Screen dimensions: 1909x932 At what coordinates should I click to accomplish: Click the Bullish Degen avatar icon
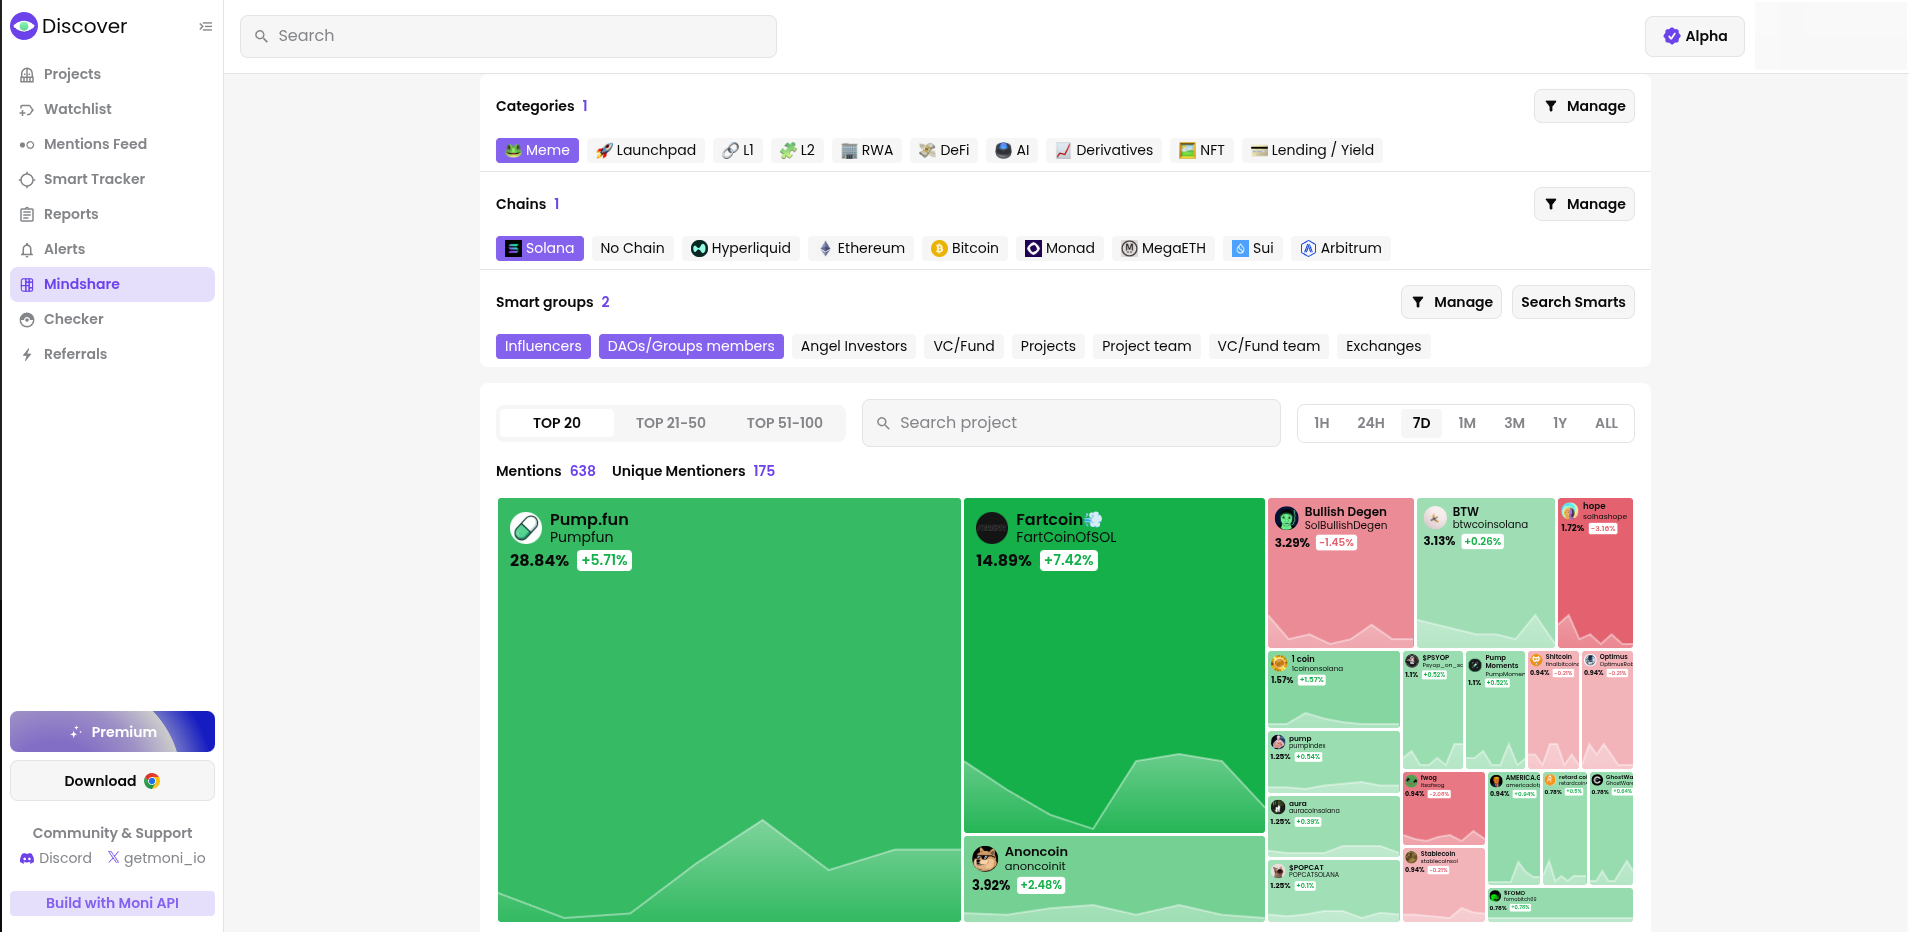(x=1286, y=518)
